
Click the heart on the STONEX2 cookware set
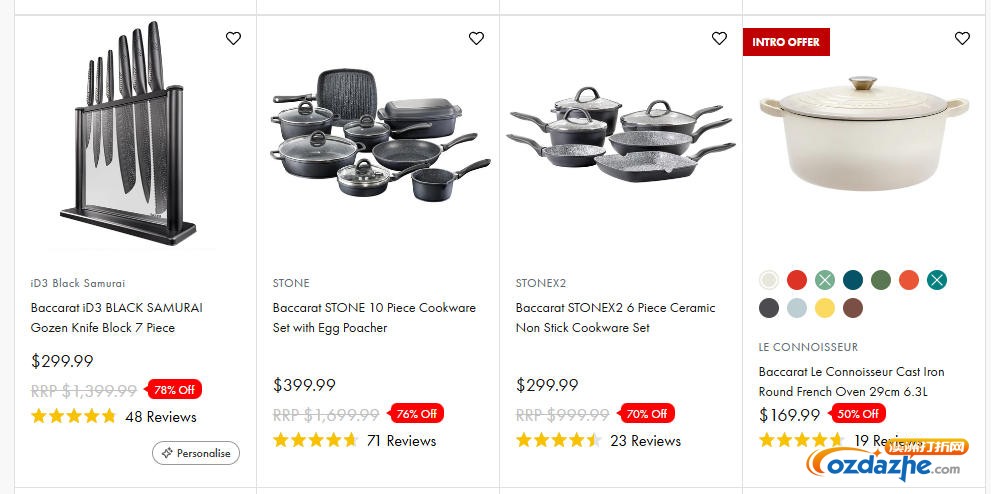pyautogui.click(x=719, y=39)
